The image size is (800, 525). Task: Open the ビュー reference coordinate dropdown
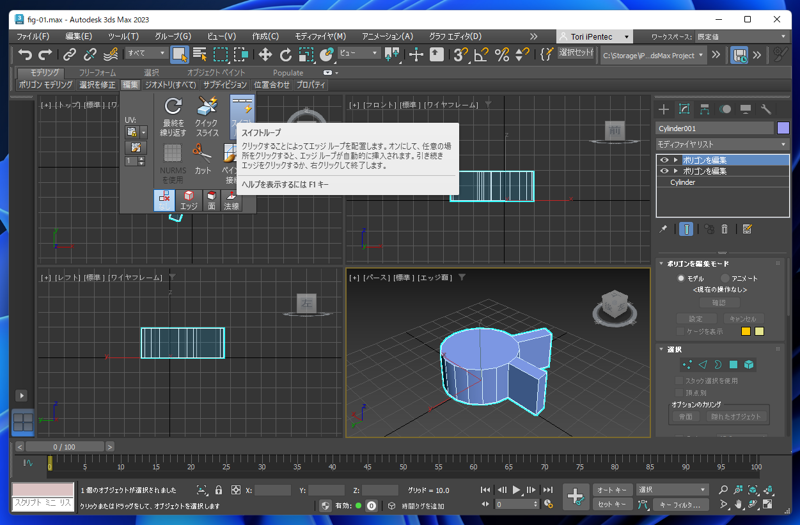(359, 53)
